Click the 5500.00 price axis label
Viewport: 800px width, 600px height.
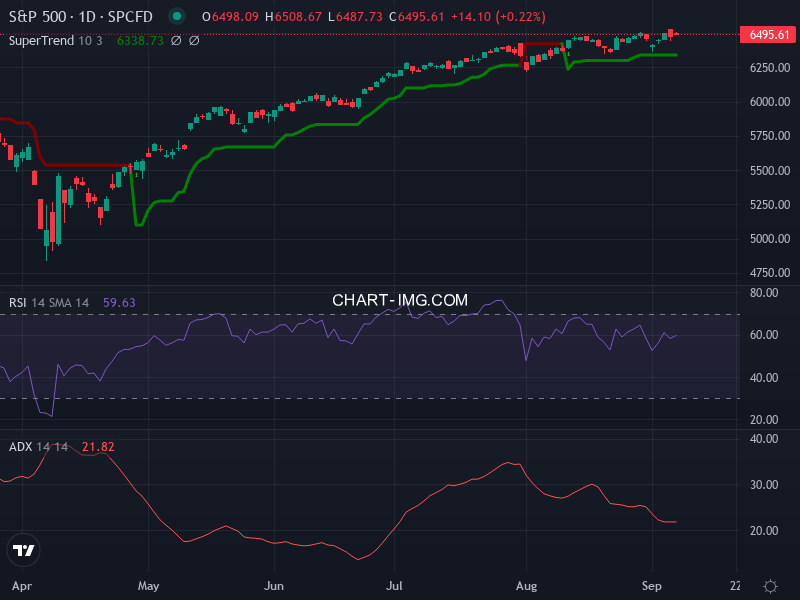coord(770,171)
